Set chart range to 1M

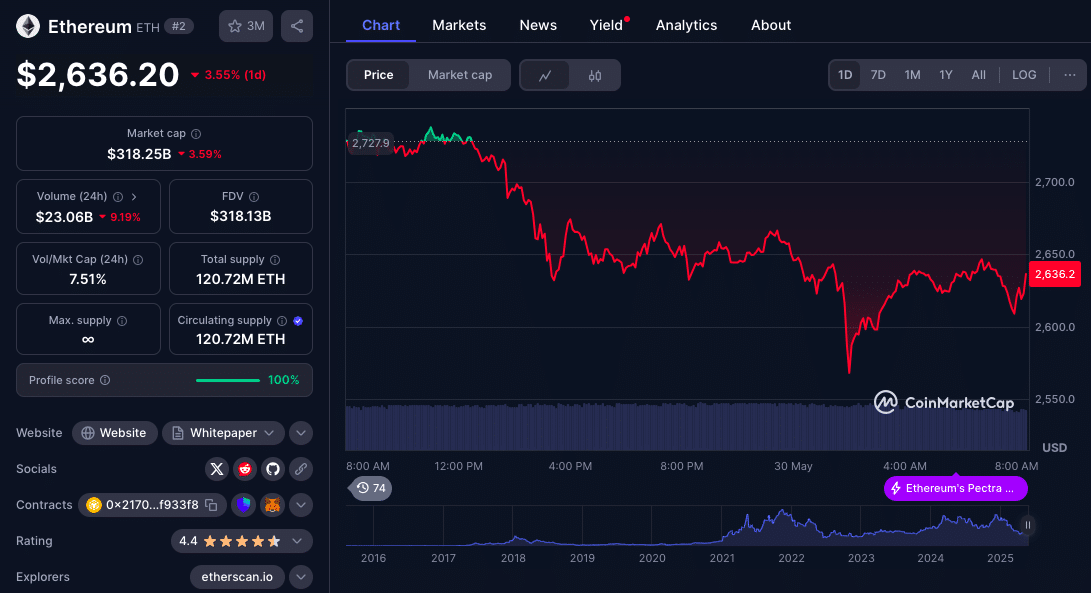(912, 75)
